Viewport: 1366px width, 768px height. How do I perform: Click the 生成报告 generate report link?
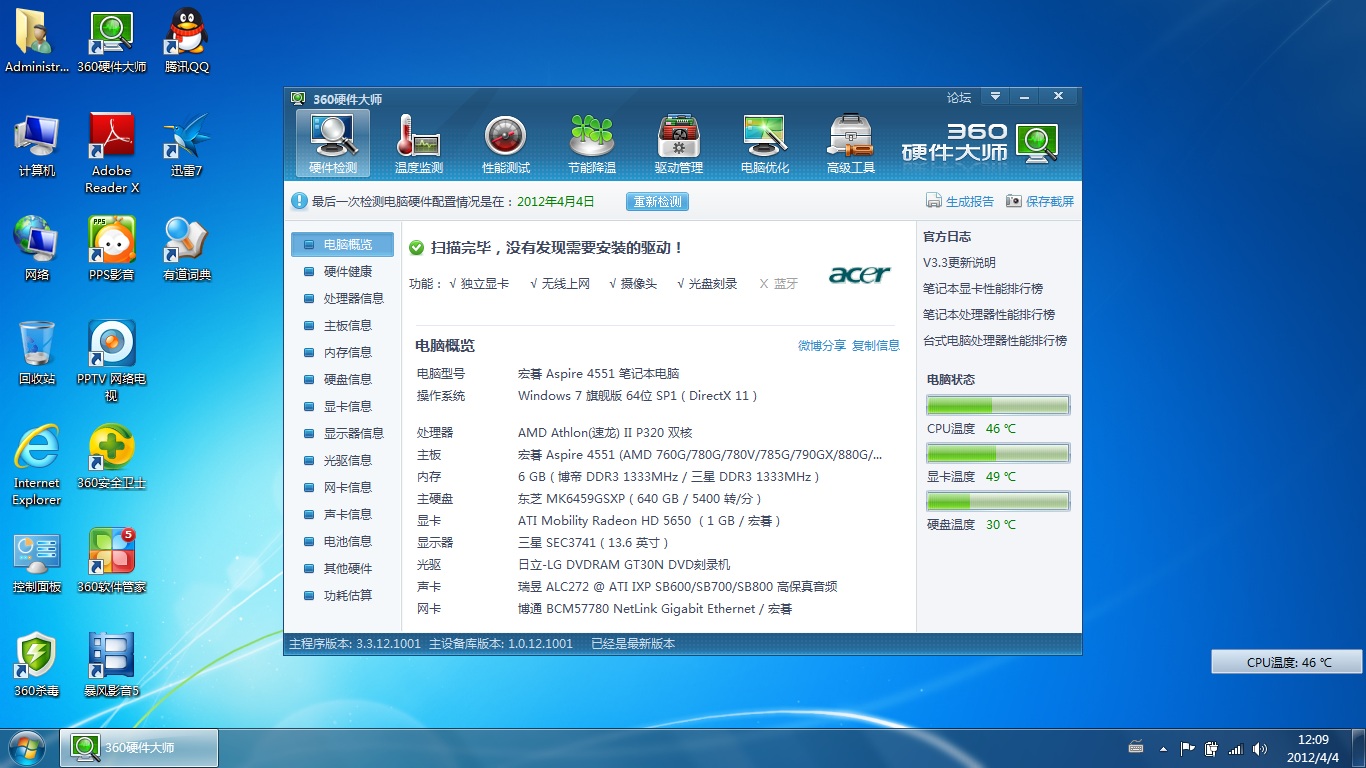click(969, 201)
